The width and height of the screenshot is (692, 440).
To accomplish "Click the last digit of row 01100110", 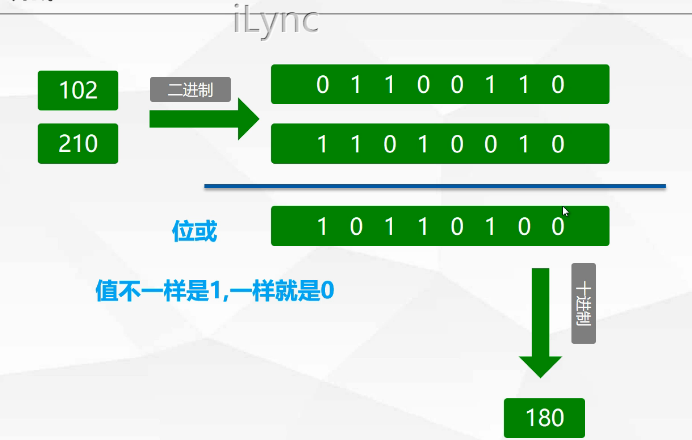I will coord(558,85).
